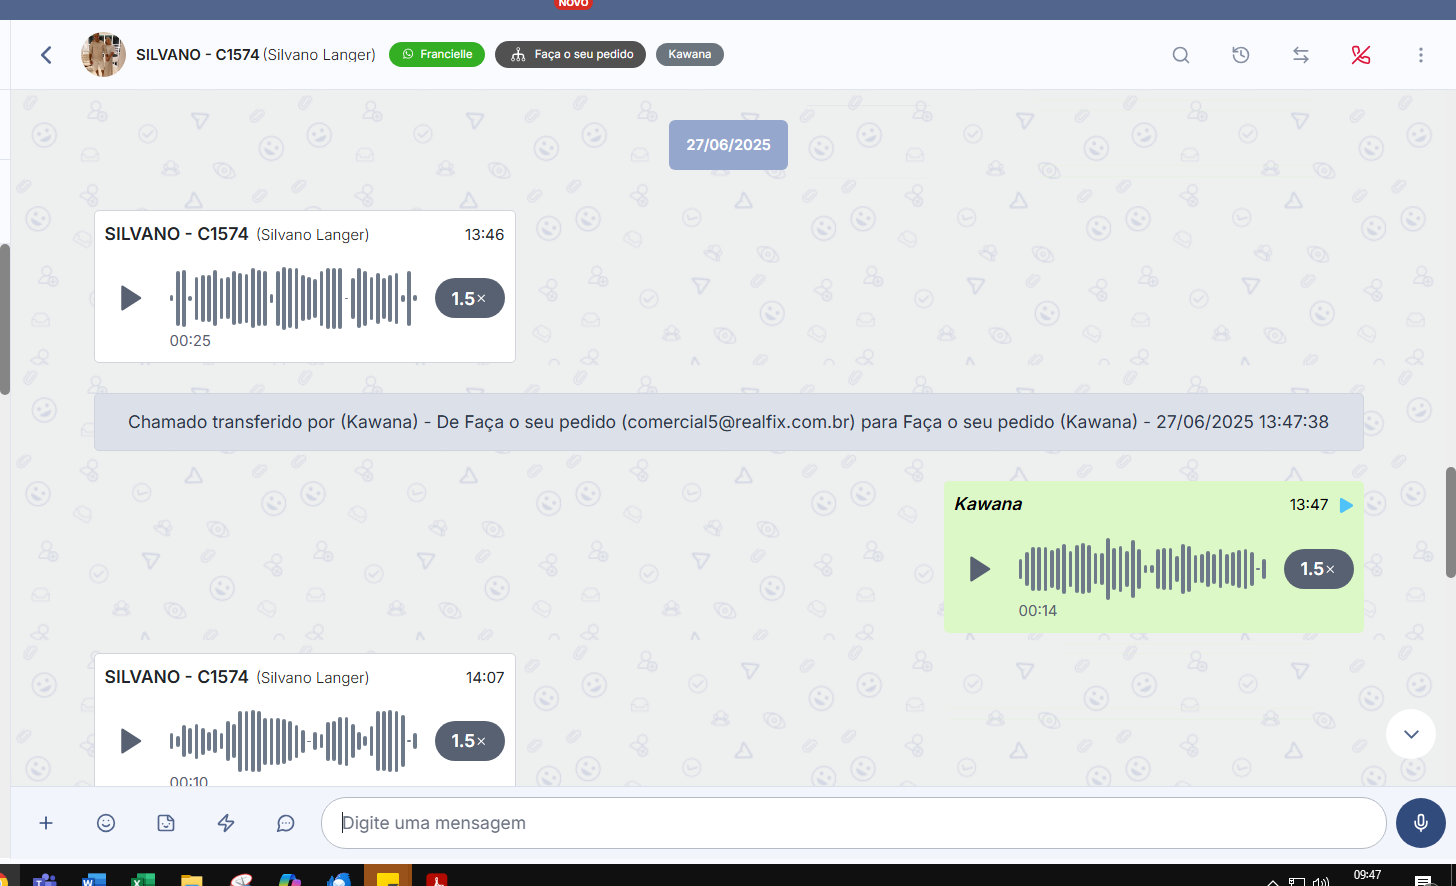Toggle 1.5x speed on 14:07 audio

(469, 741)
